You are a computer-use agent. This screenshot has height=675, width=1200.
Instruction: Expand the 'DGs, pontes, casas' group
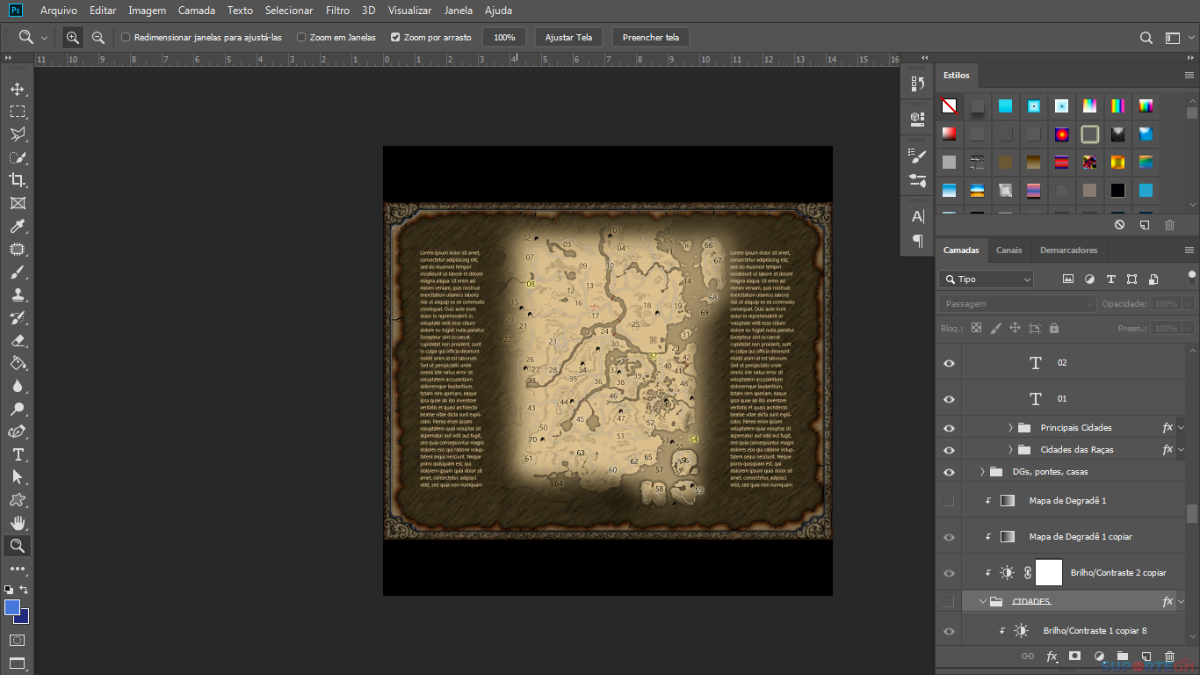[982, 471]
